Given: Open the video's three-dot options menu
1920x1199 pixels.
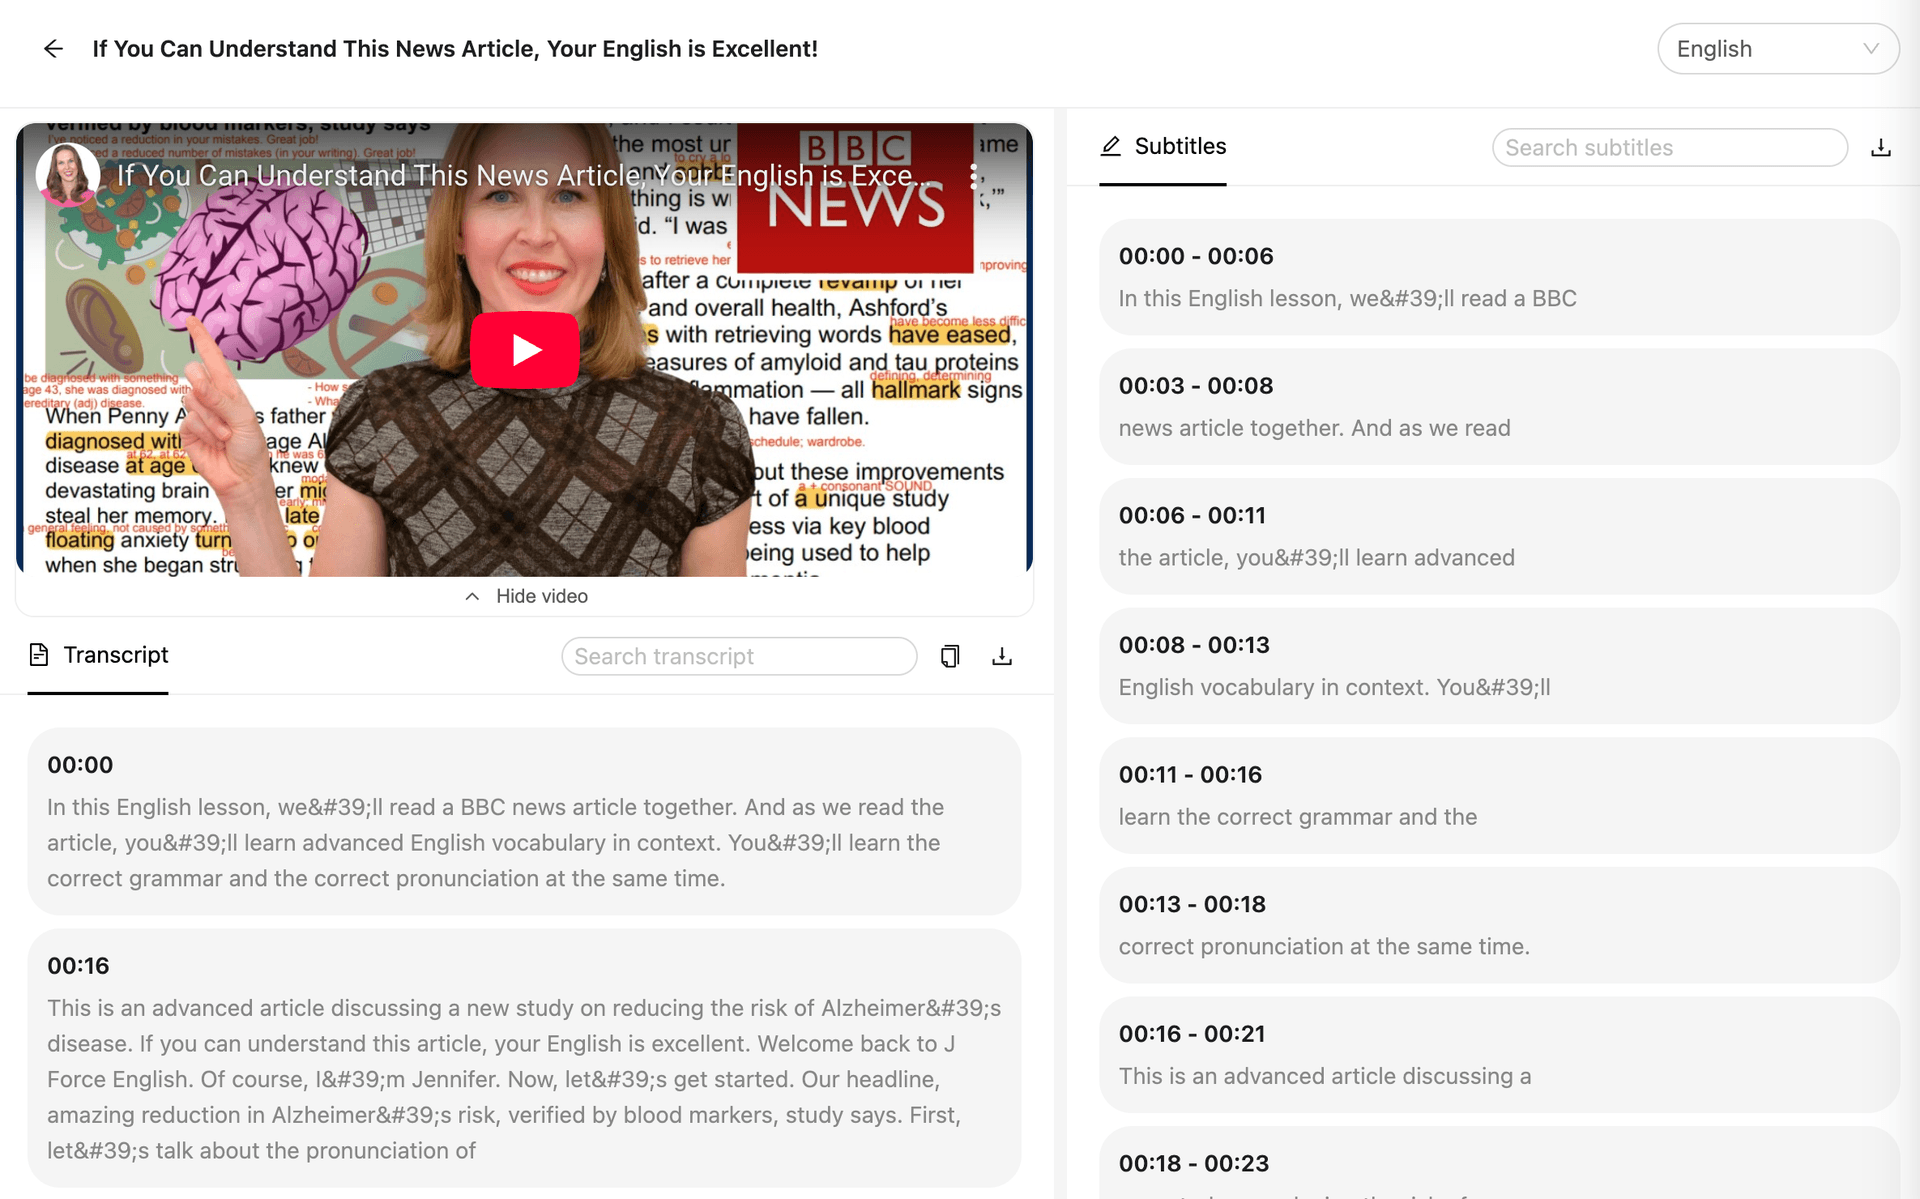Looking at the screenshot, I should click(973, 177).
